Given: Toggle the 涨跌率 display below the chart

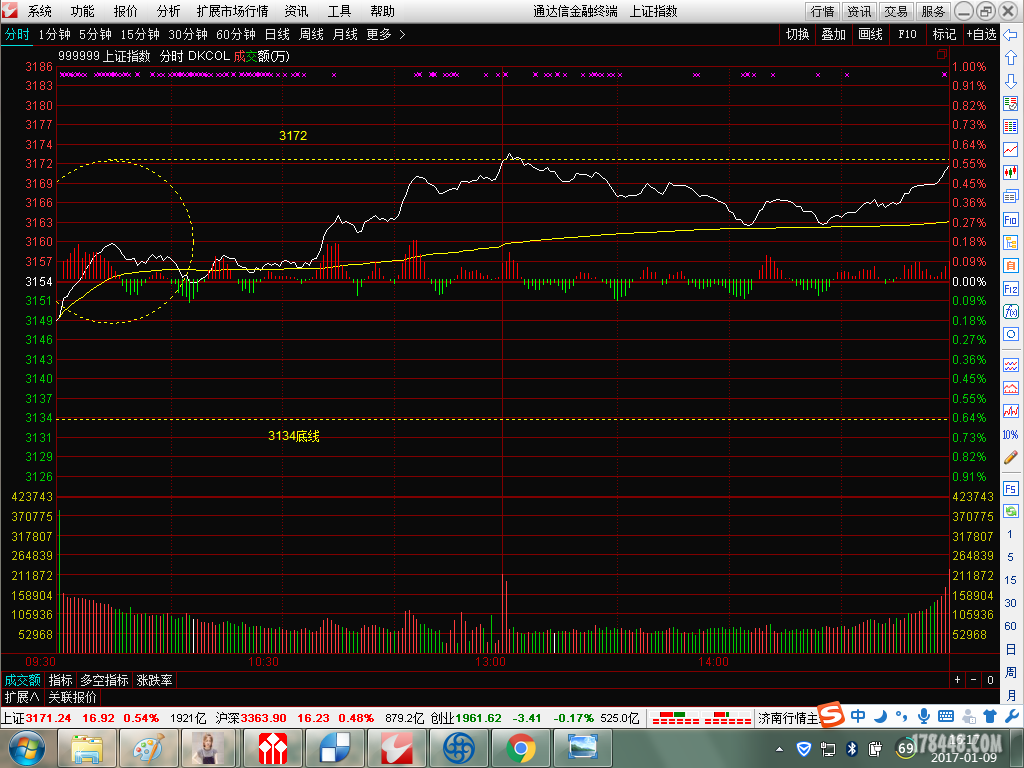Looking at the screenshot, I should click(154, 680).
